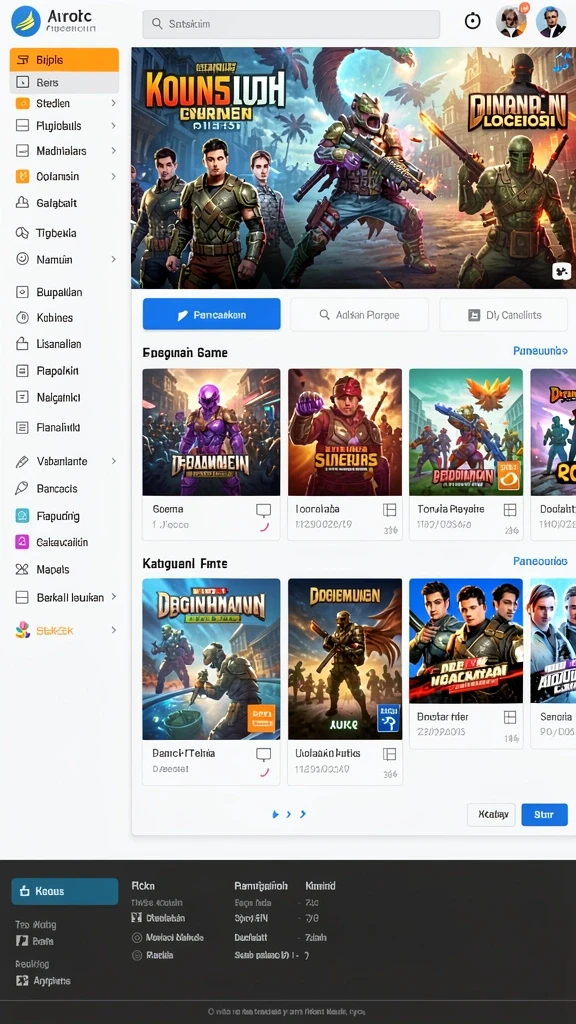Open the first user avatar with notification badge

click(511, 21)
